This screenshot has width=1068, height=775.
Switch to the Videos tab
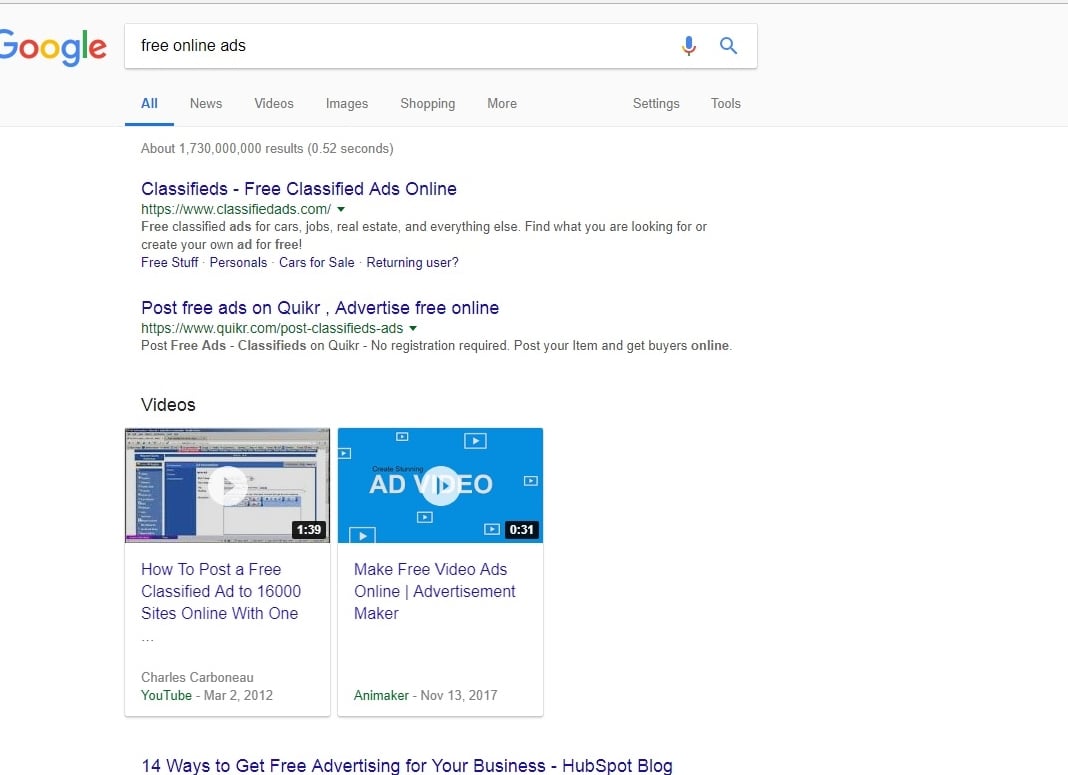coord(274,103)
